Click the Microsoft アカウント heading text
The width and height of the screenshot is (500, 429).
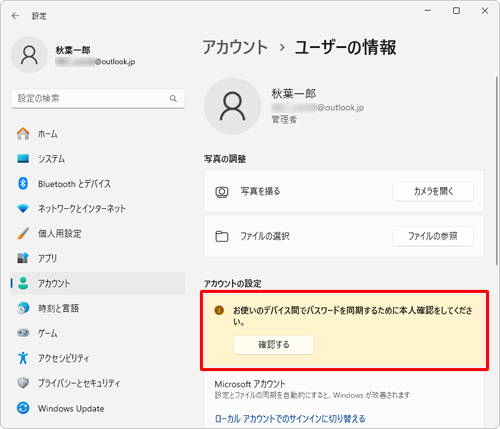pos(250,384)
